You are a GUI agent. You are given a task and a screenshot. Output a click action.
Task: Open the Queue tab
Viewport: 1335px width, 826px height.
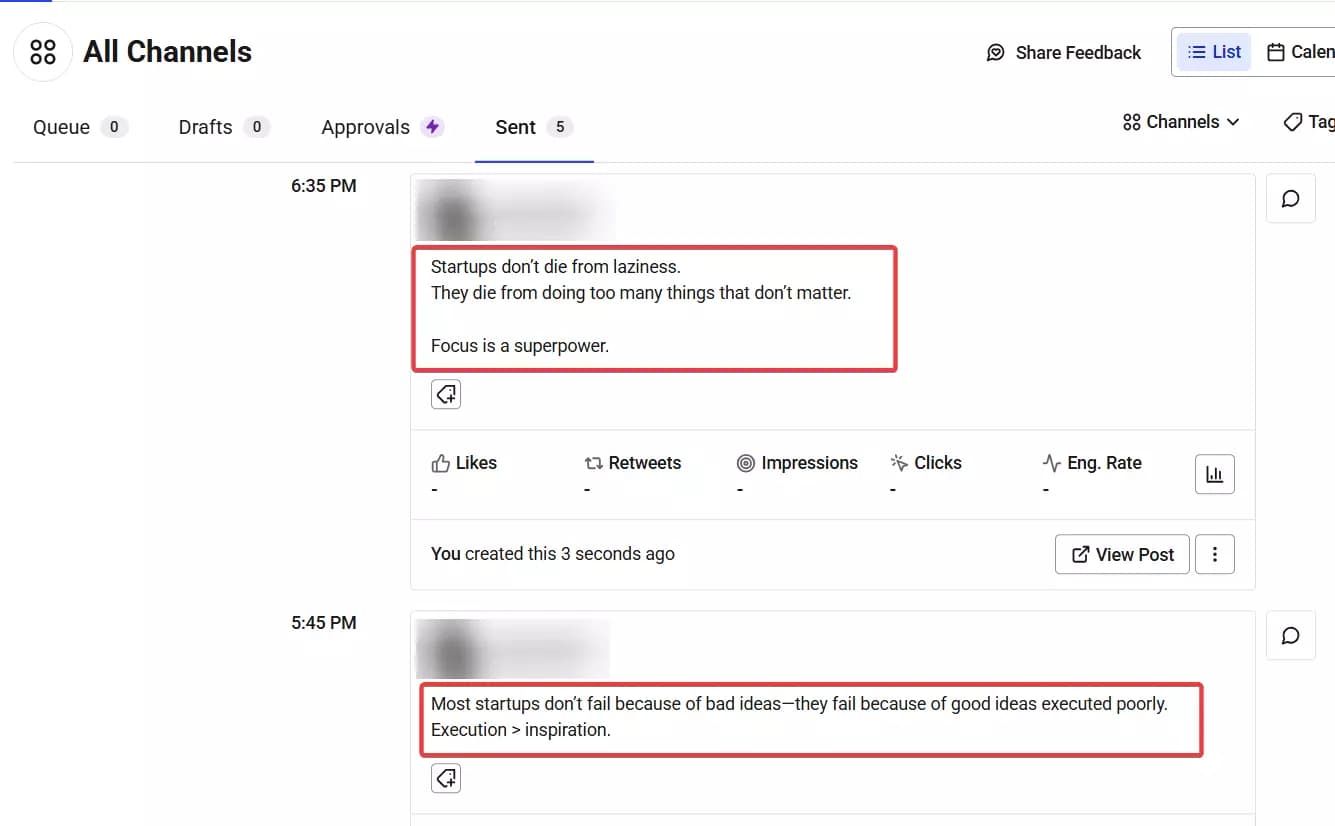click(x=80, y=127)
